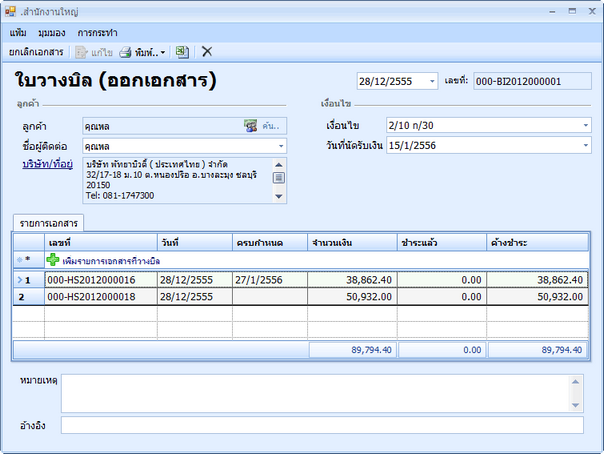Minimize the สำนักงานใหญ่ window
The width and height of the screenshot is (604, 454).
pyautogui.click(x=552, y=12)
